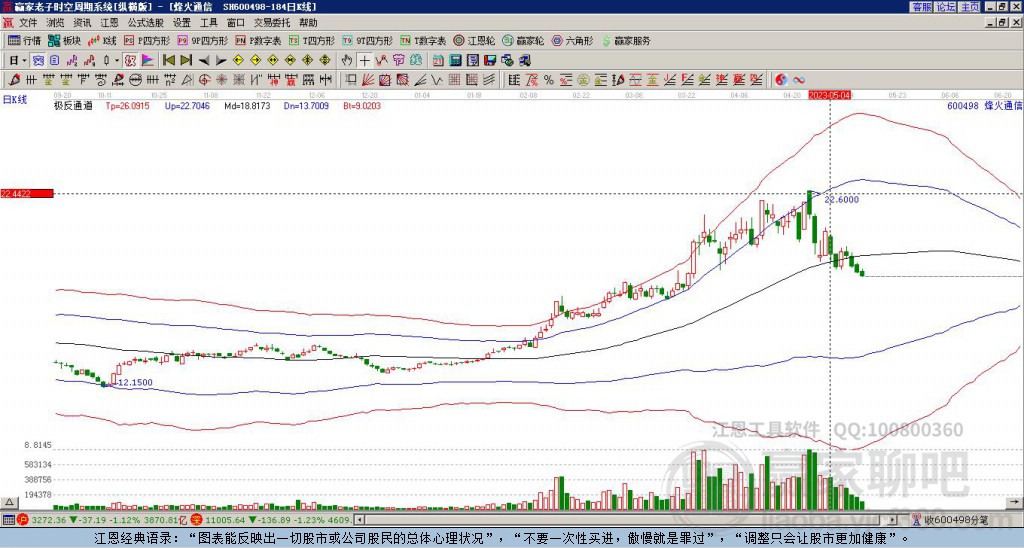Click the 极反通道 indicator name
This screenshot has width=1024, height=548.
[x=72, y=106]
